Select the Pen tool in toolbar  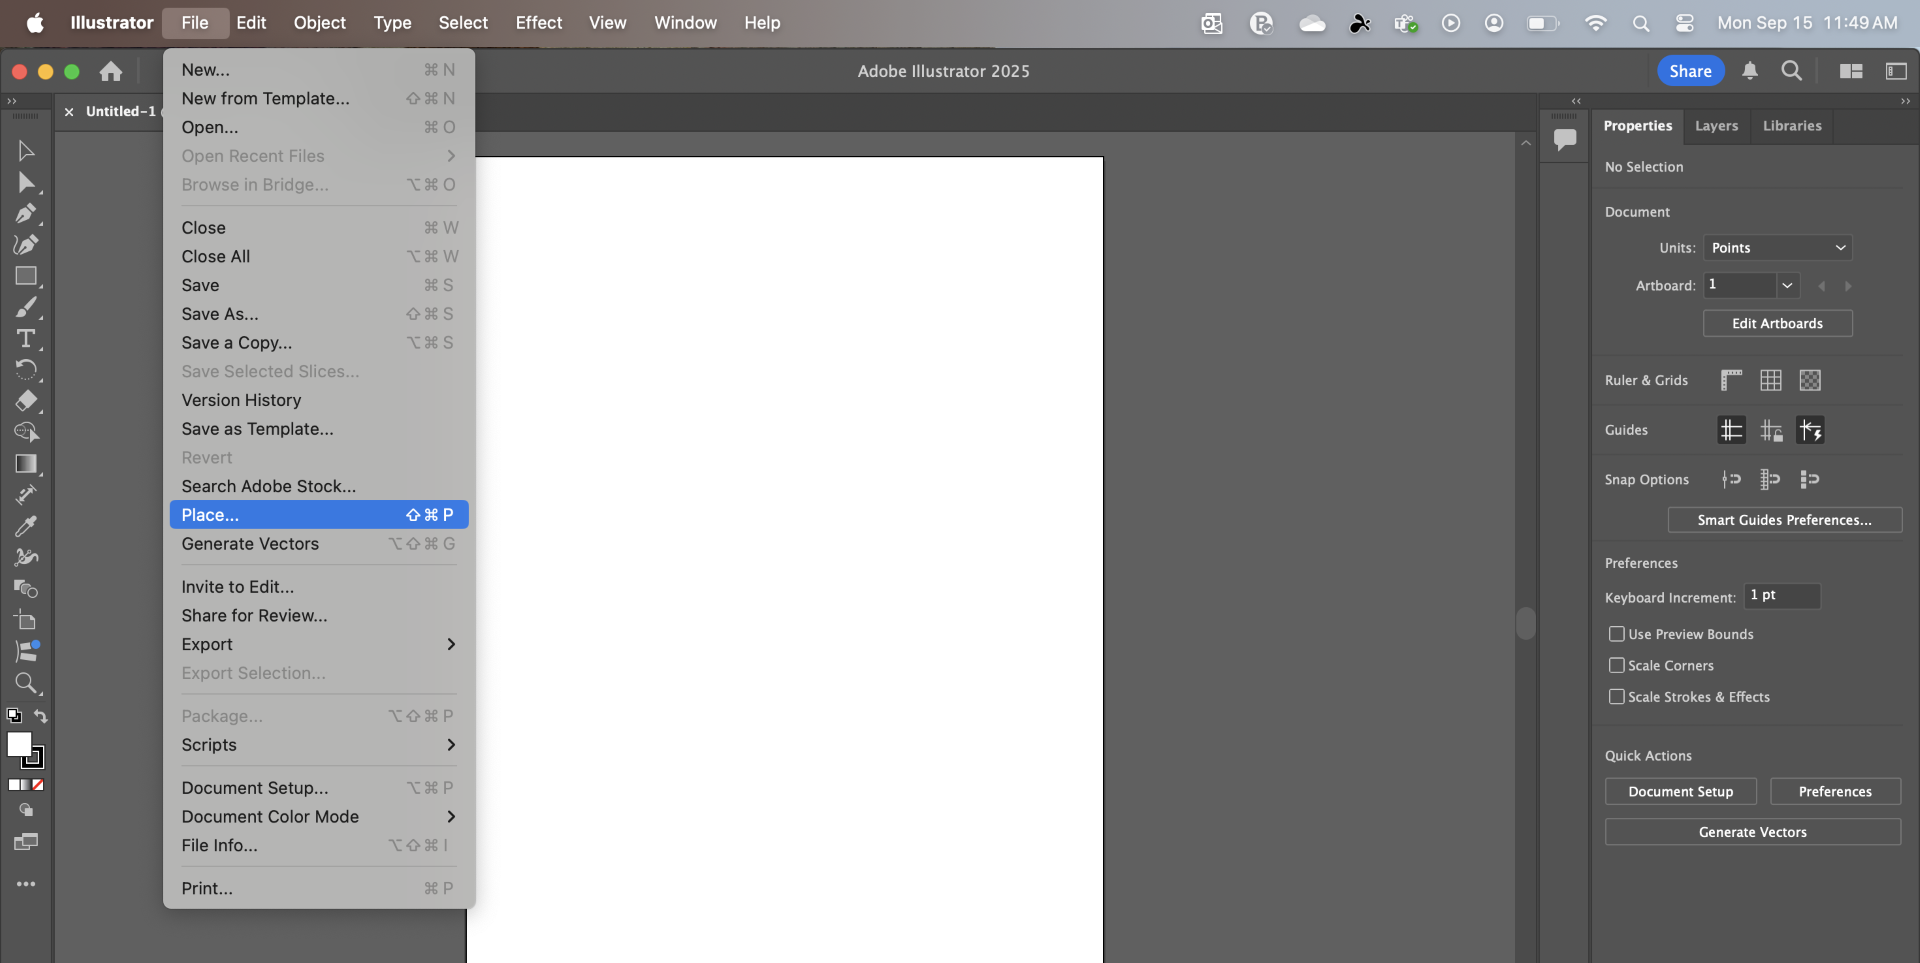26,213
